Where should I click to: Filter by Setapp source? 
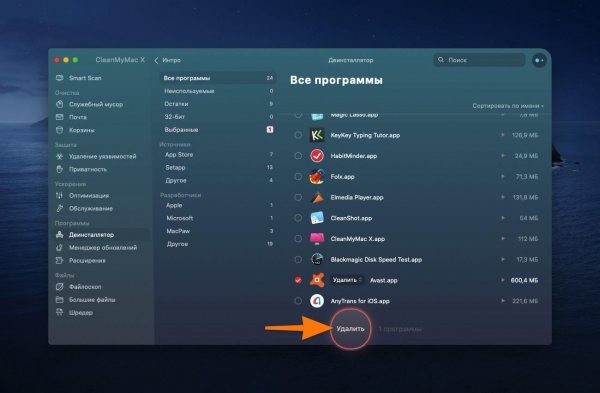click(218, 168)
